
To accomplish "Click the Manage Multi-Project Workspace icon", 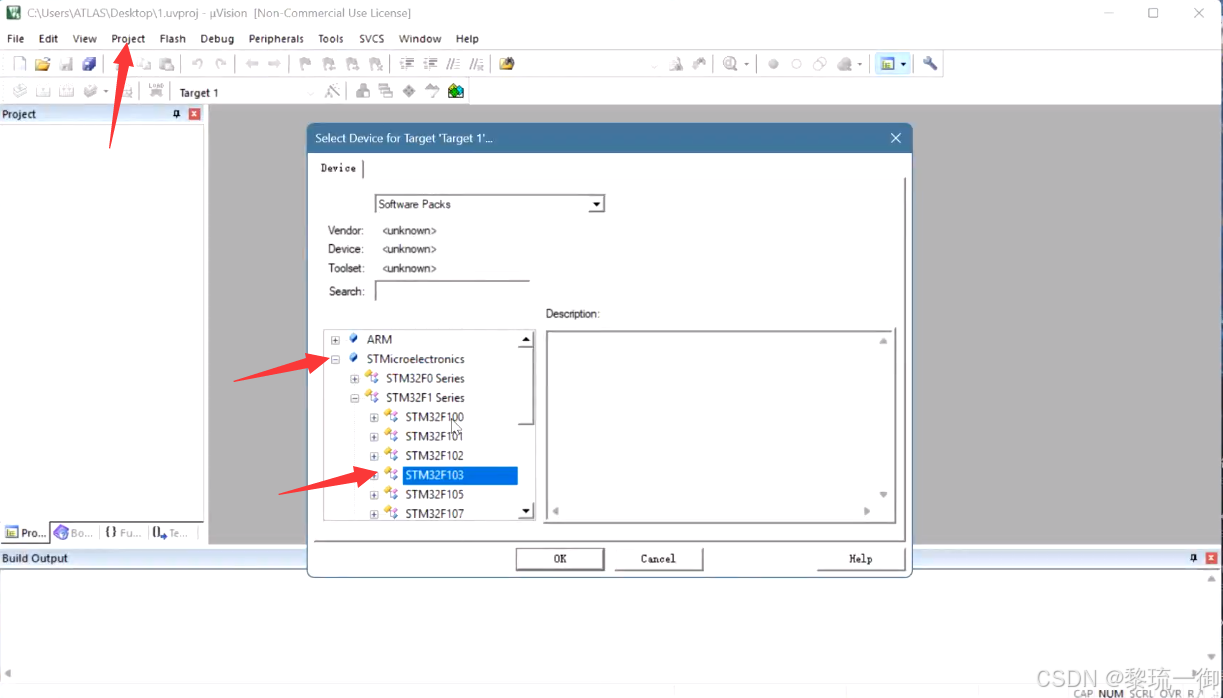I will coord(385,91).
